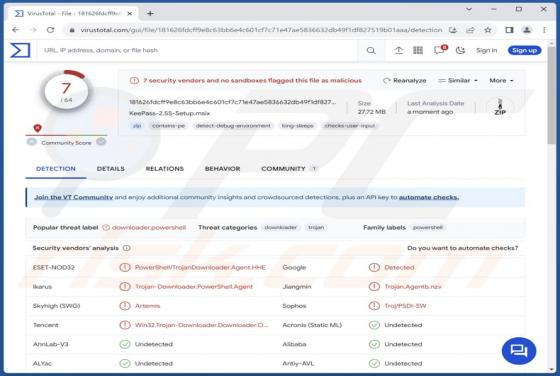The height and width of the screenshot is (376, 560).
Task: Click the detect-debug-environment tag
Action: [233, 126]
